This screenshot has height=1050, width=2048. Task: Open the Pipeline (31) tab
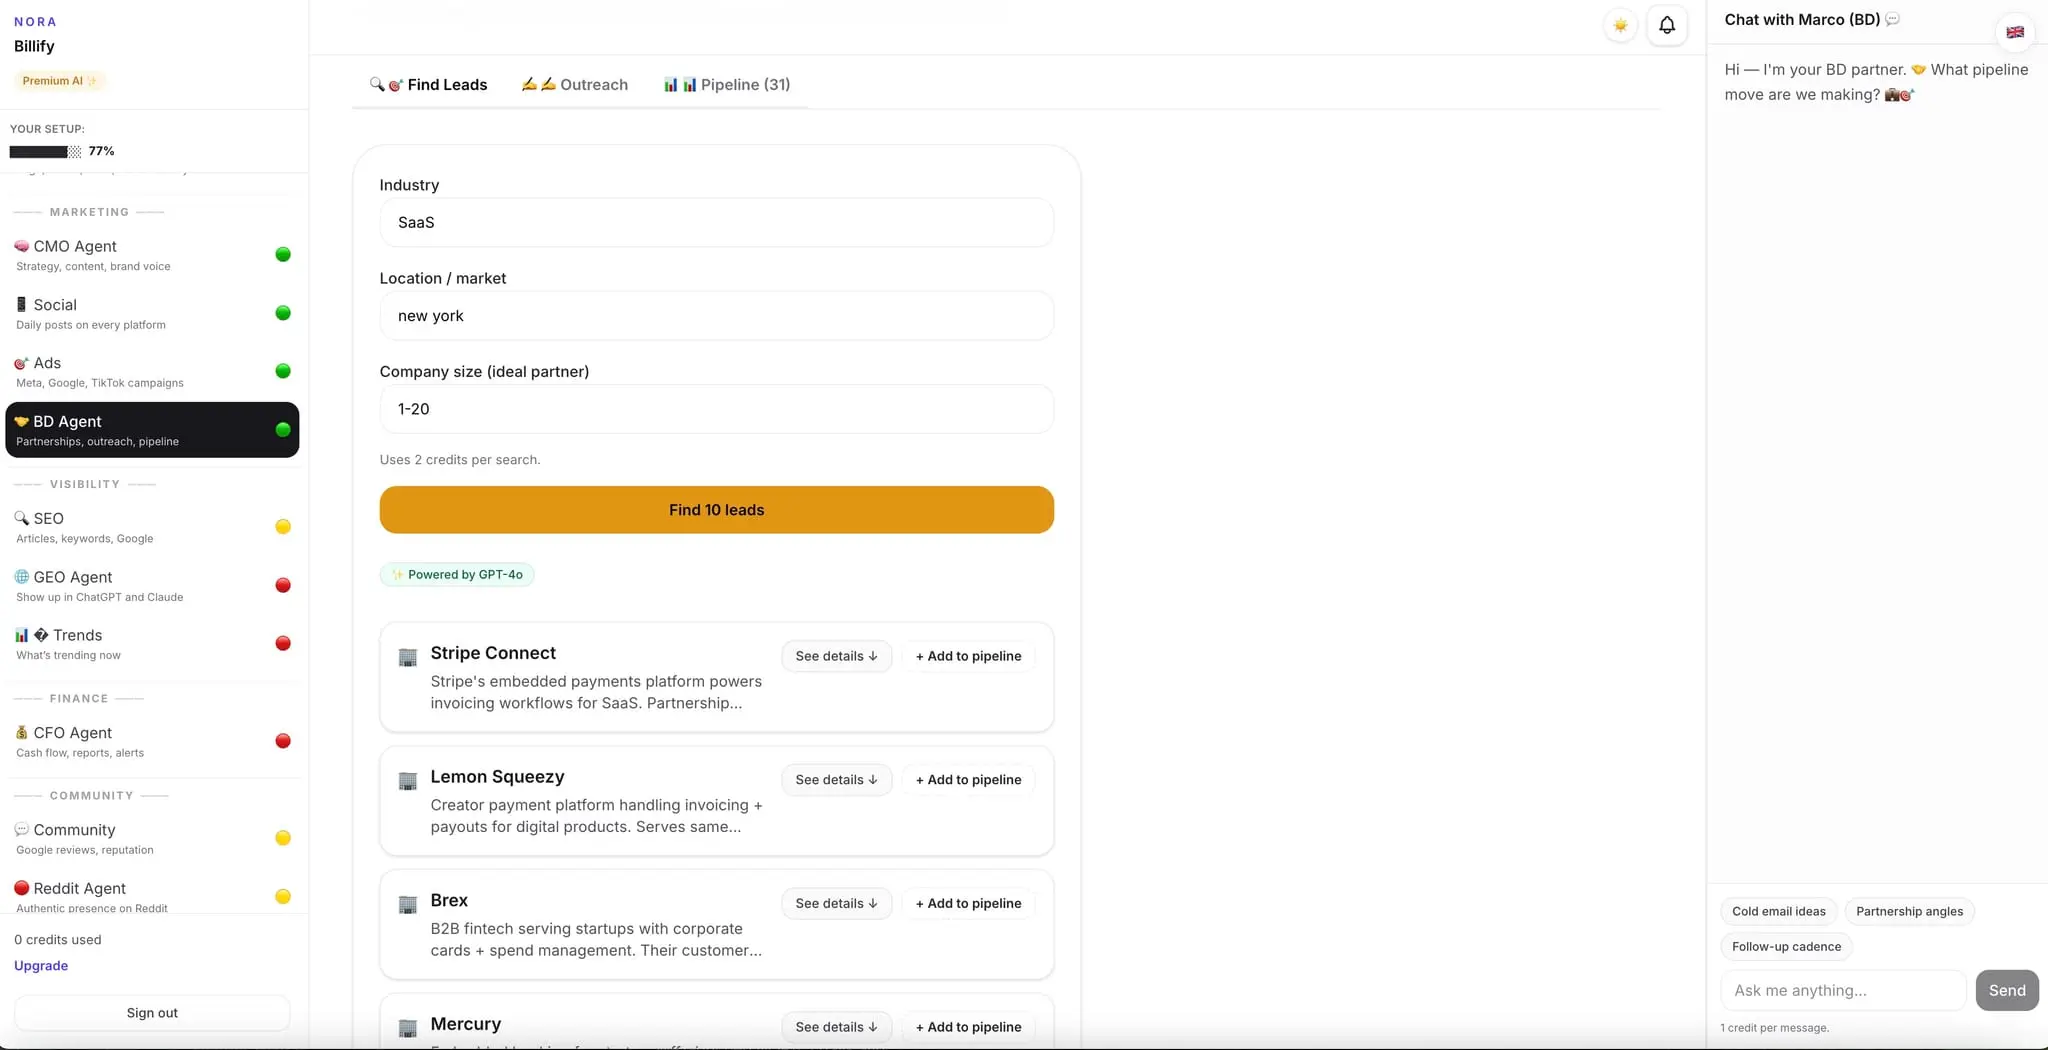727,85
